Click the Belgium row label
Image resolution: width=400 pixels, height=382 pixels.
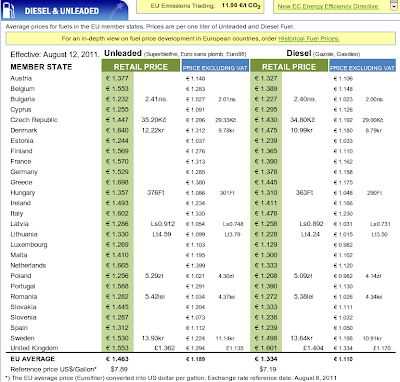coord(22,89)
